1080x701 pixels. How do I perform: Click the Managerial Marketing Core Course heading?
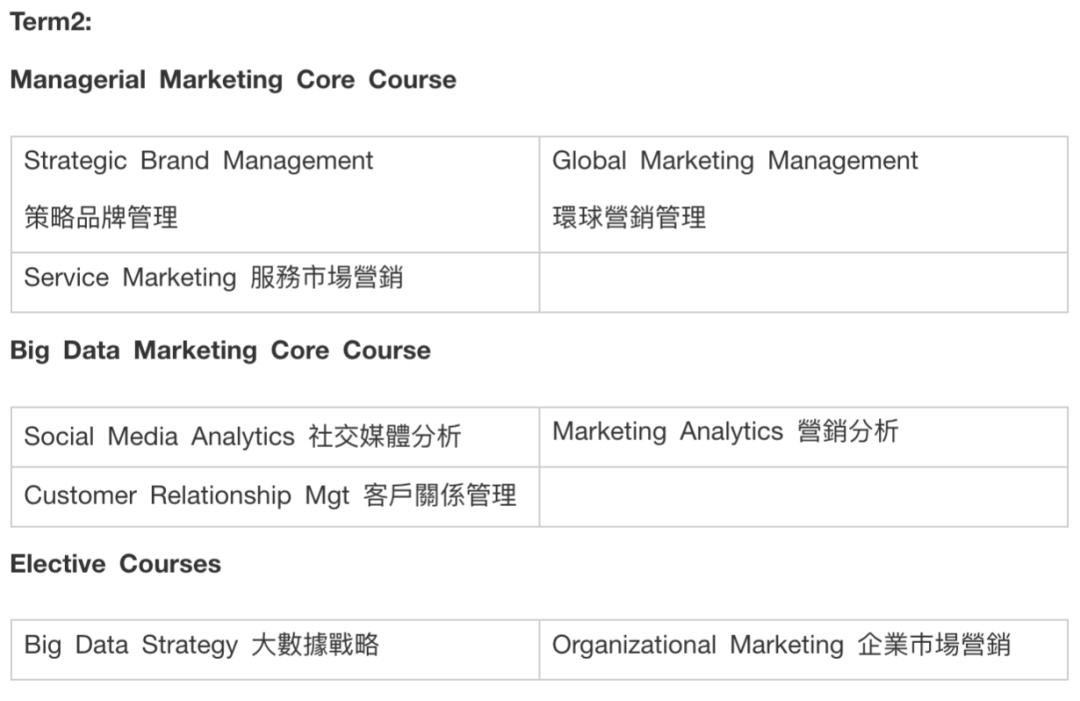coord(233,80)
